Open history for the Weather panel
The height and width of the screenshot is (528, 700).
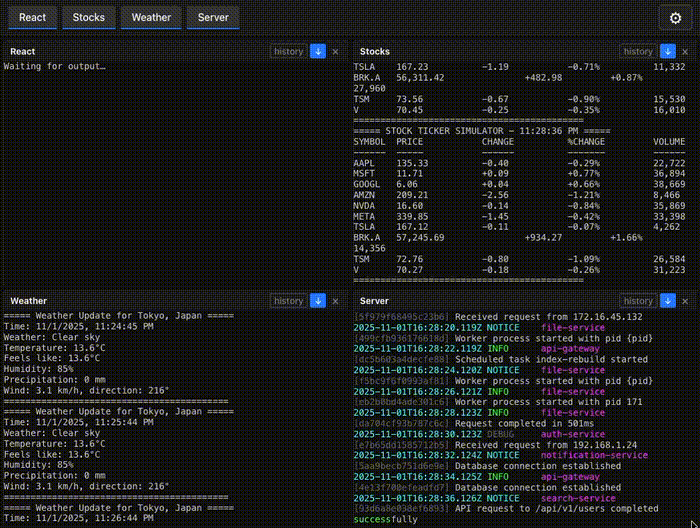pyautogui.click(x=288, y=301)
